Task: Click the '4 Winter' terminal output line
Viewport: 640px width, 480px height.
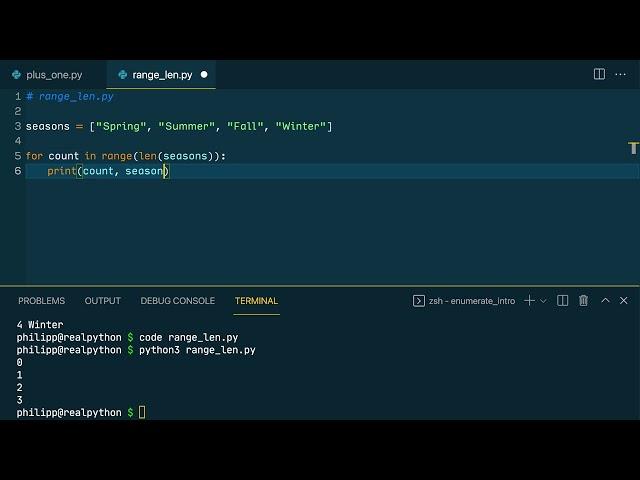Action: tap(40, 325)
